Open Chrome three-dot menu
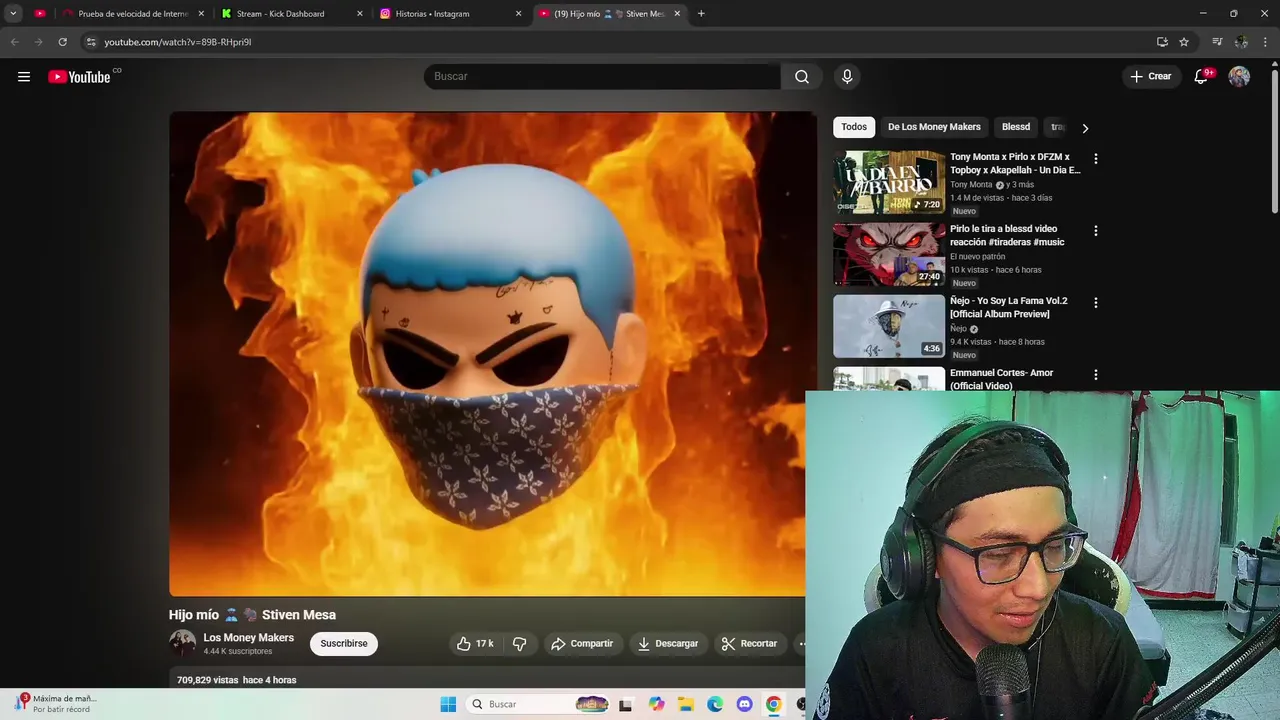 coord(1266,42)
